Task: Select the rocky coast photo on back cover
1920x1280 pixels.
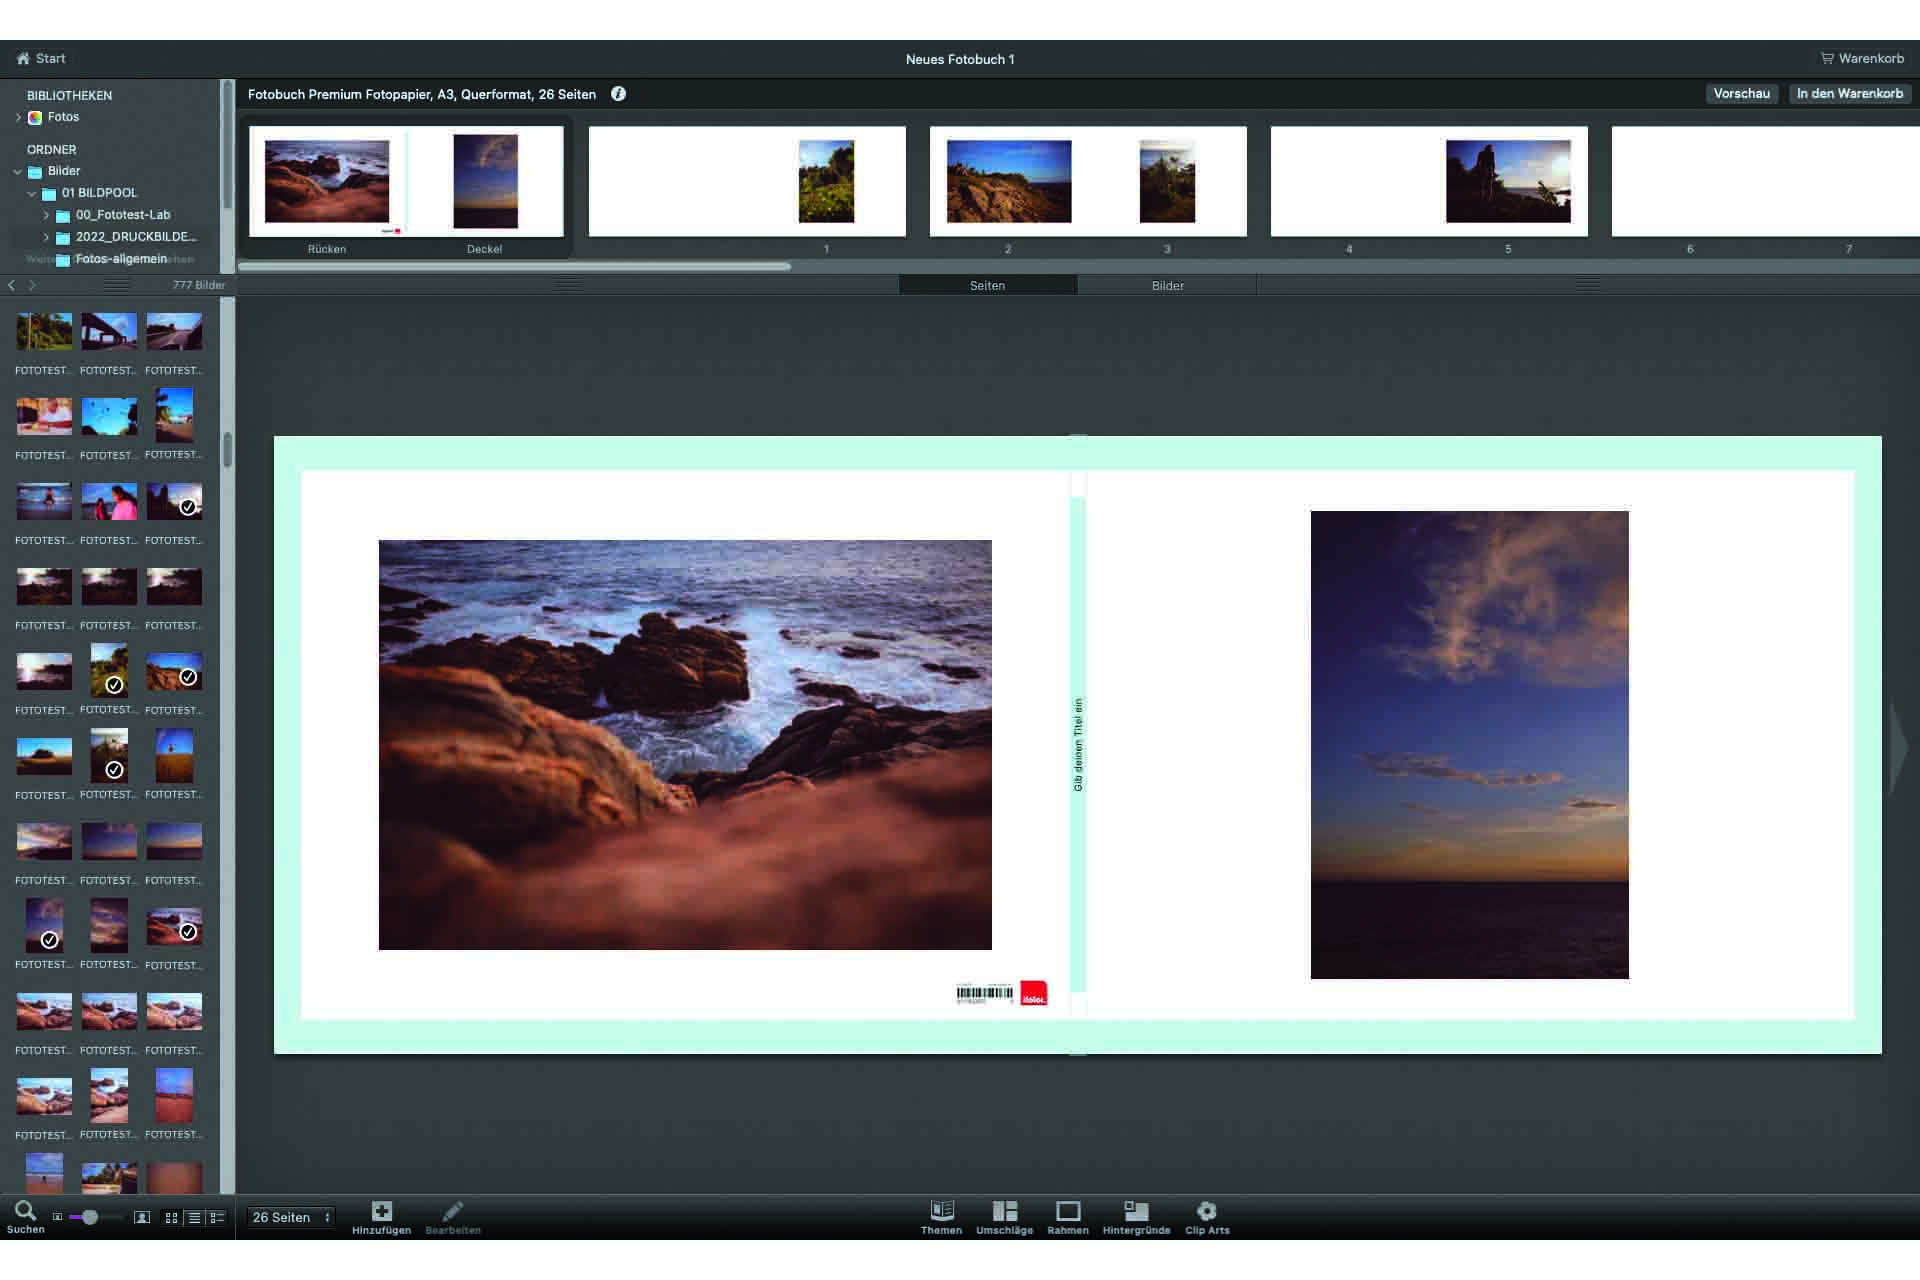Action: 685,745
